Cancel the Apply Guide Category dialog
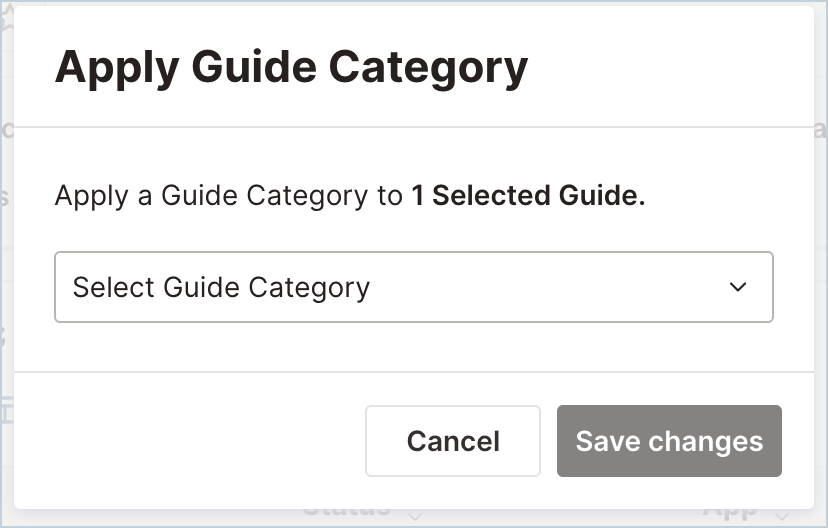Image resolution: width=828 pixels, height=528 pixels. pos(453,441)
